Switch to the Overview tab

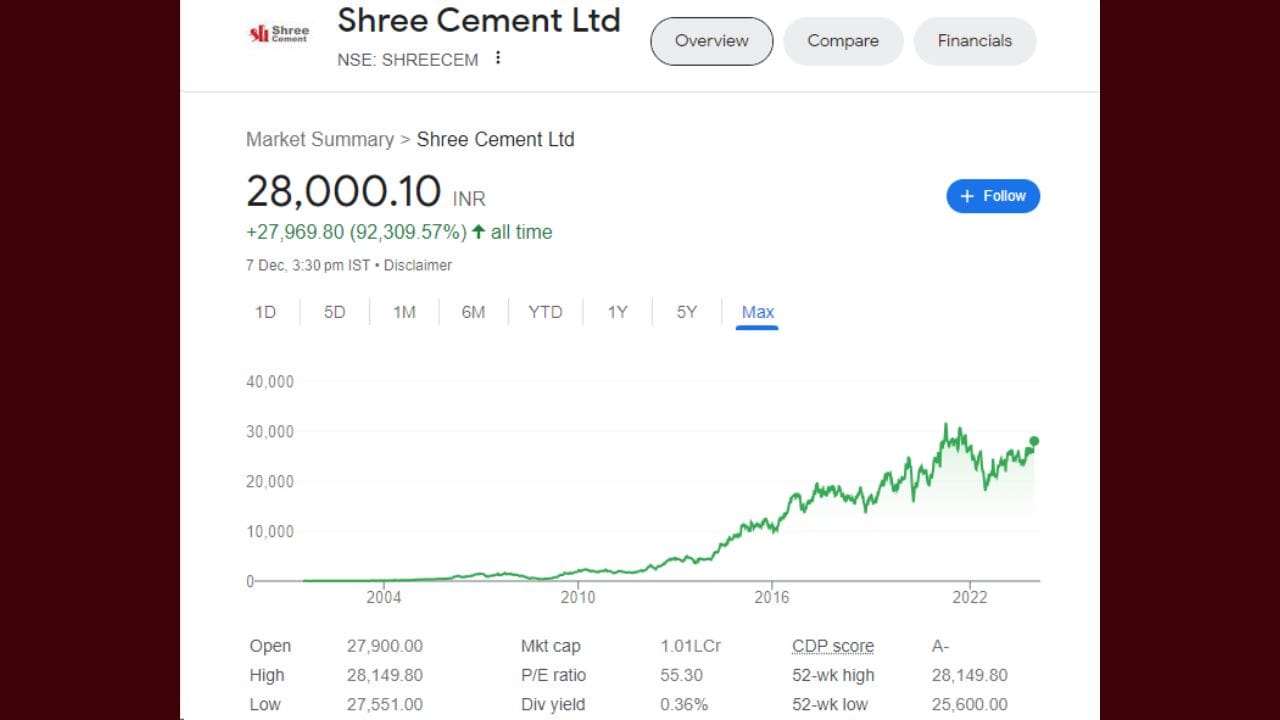point(711,41)
